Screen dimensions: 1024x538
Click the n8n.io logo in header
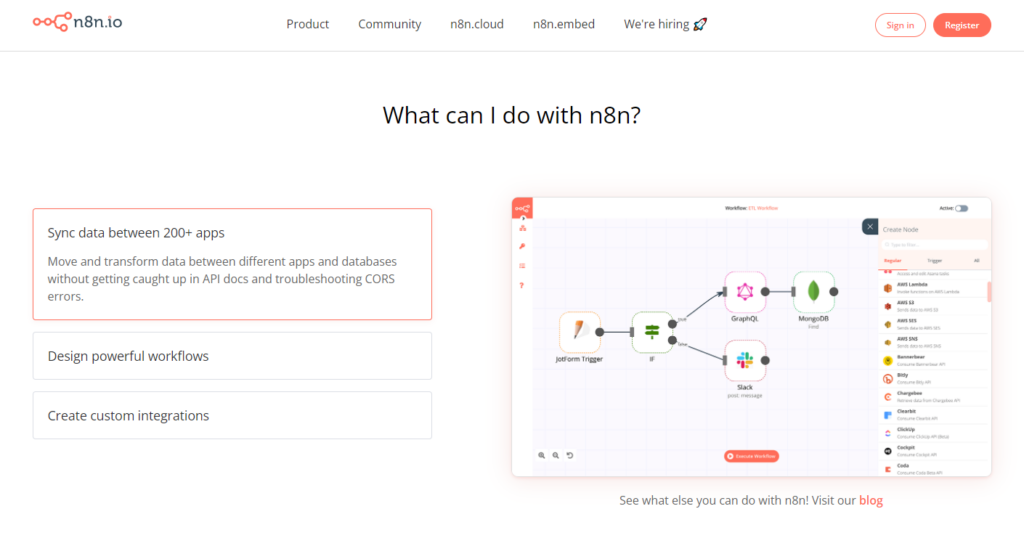[77, 22]
